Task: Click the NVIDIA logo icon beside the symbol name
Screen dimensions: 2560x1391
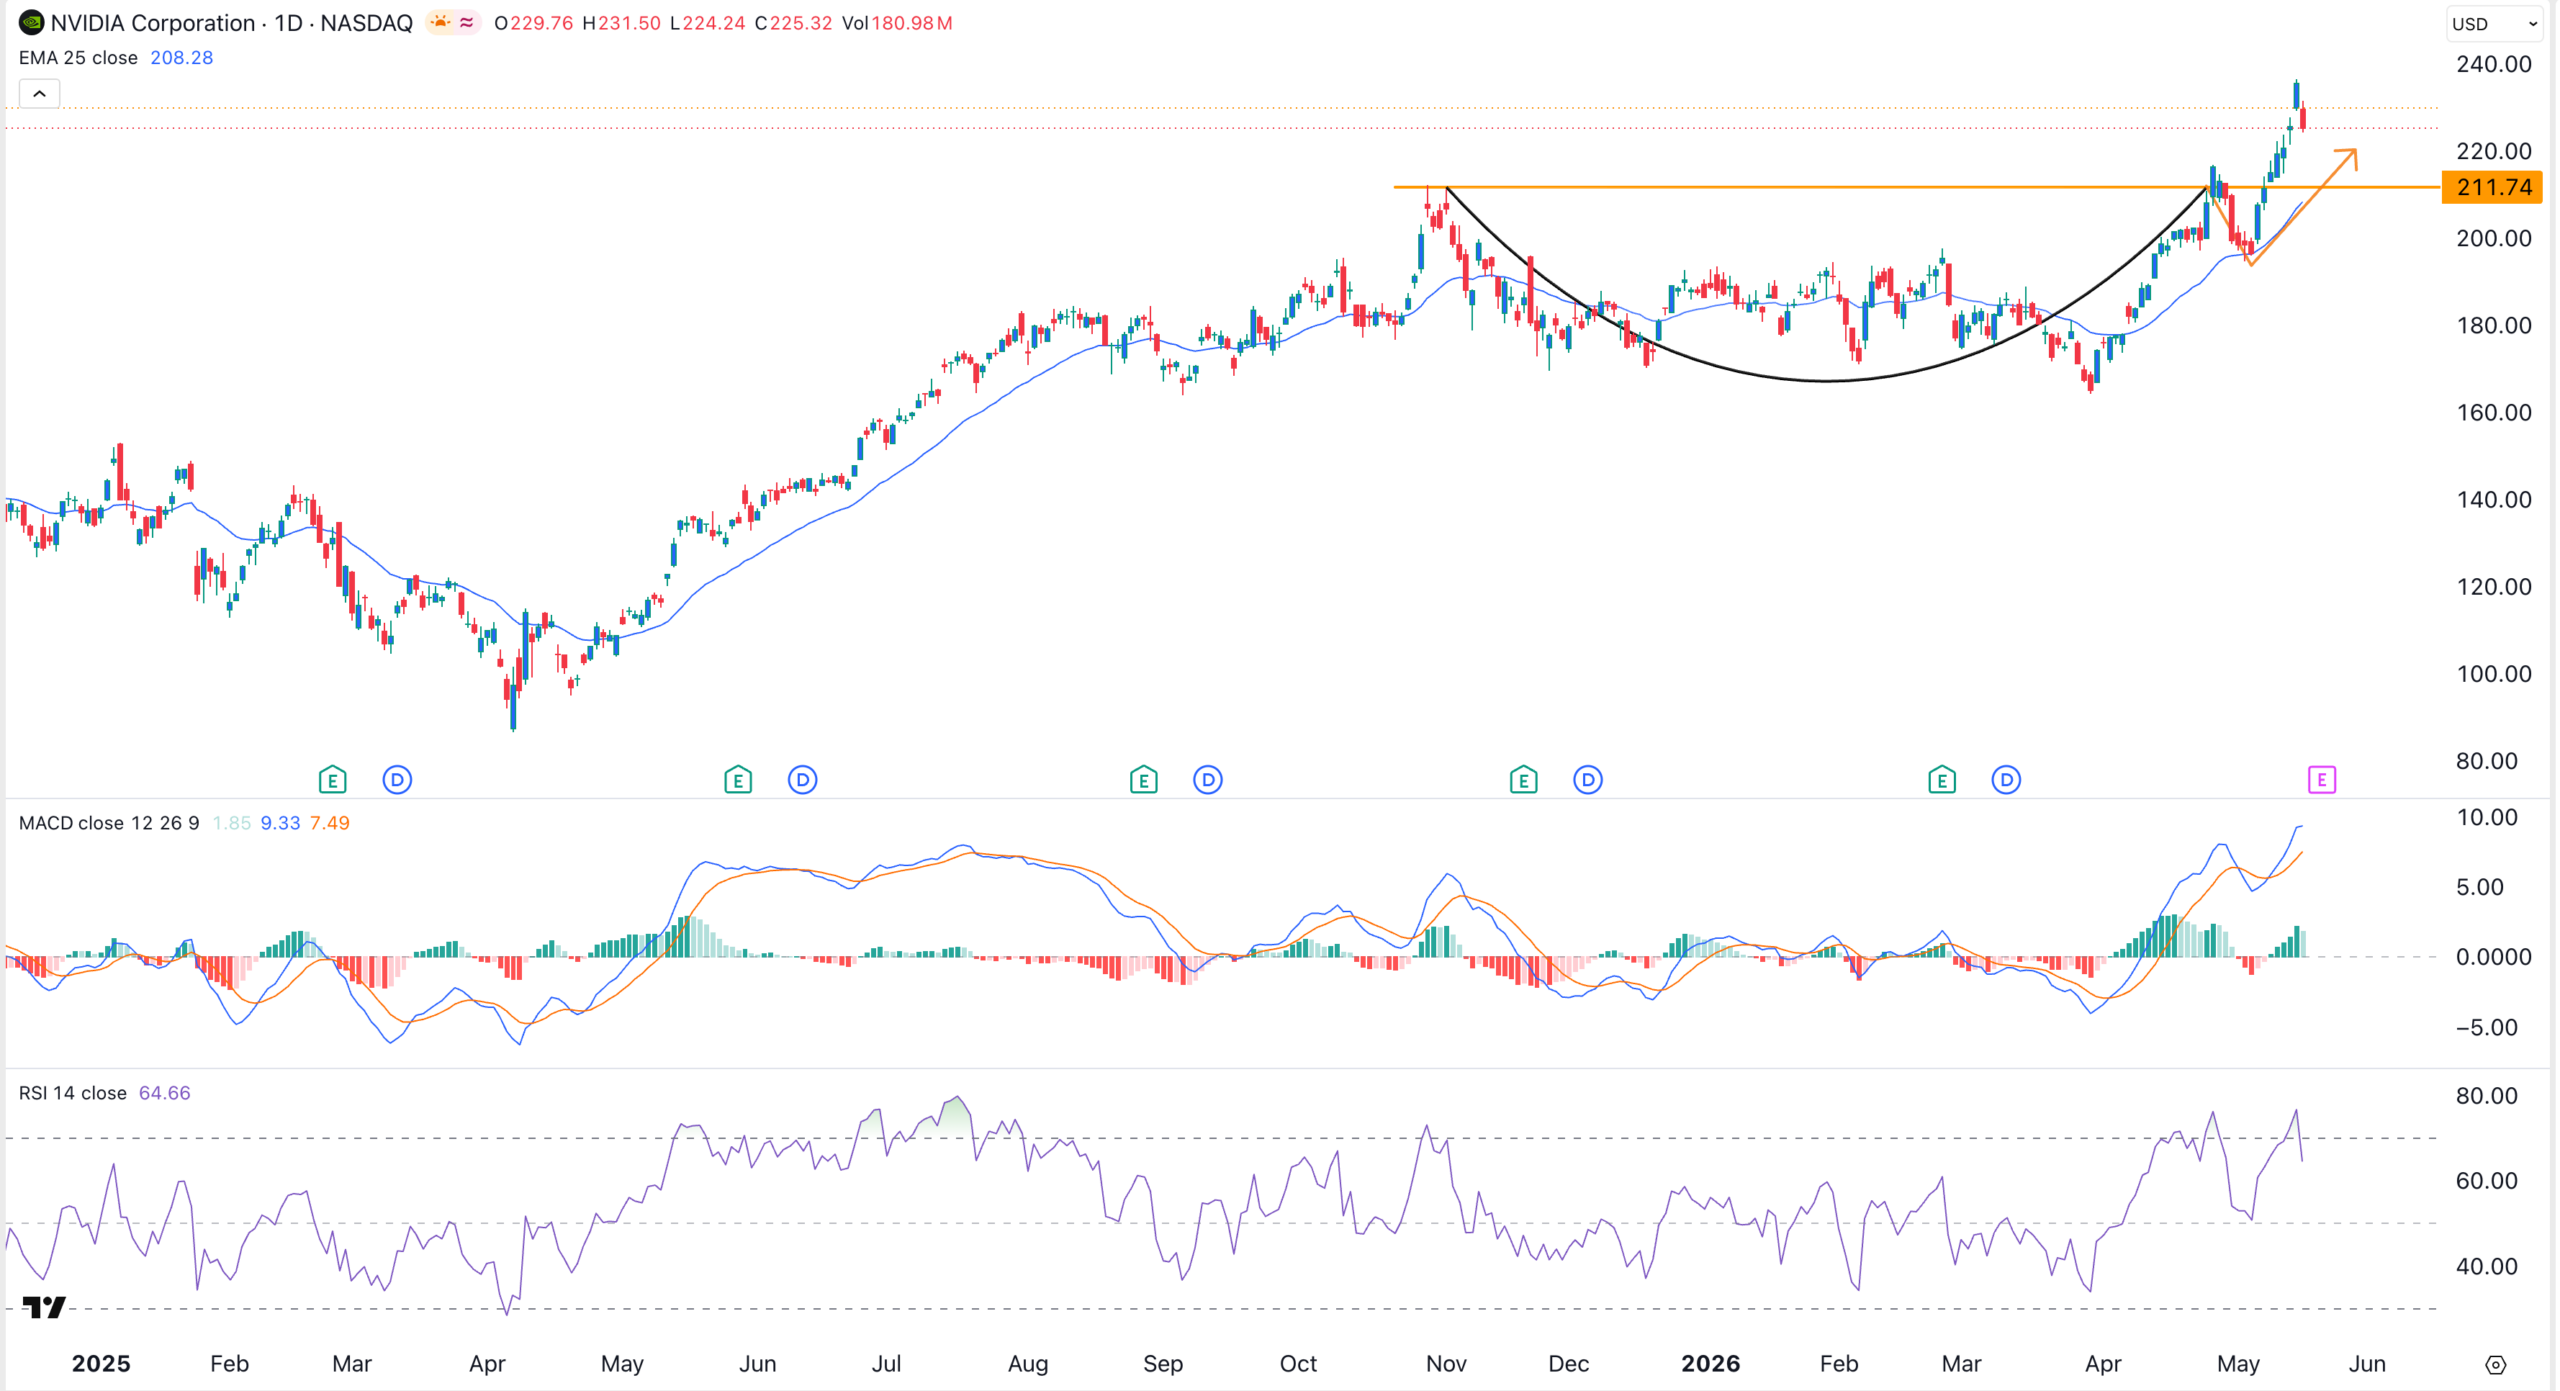Action: [31, 22]
